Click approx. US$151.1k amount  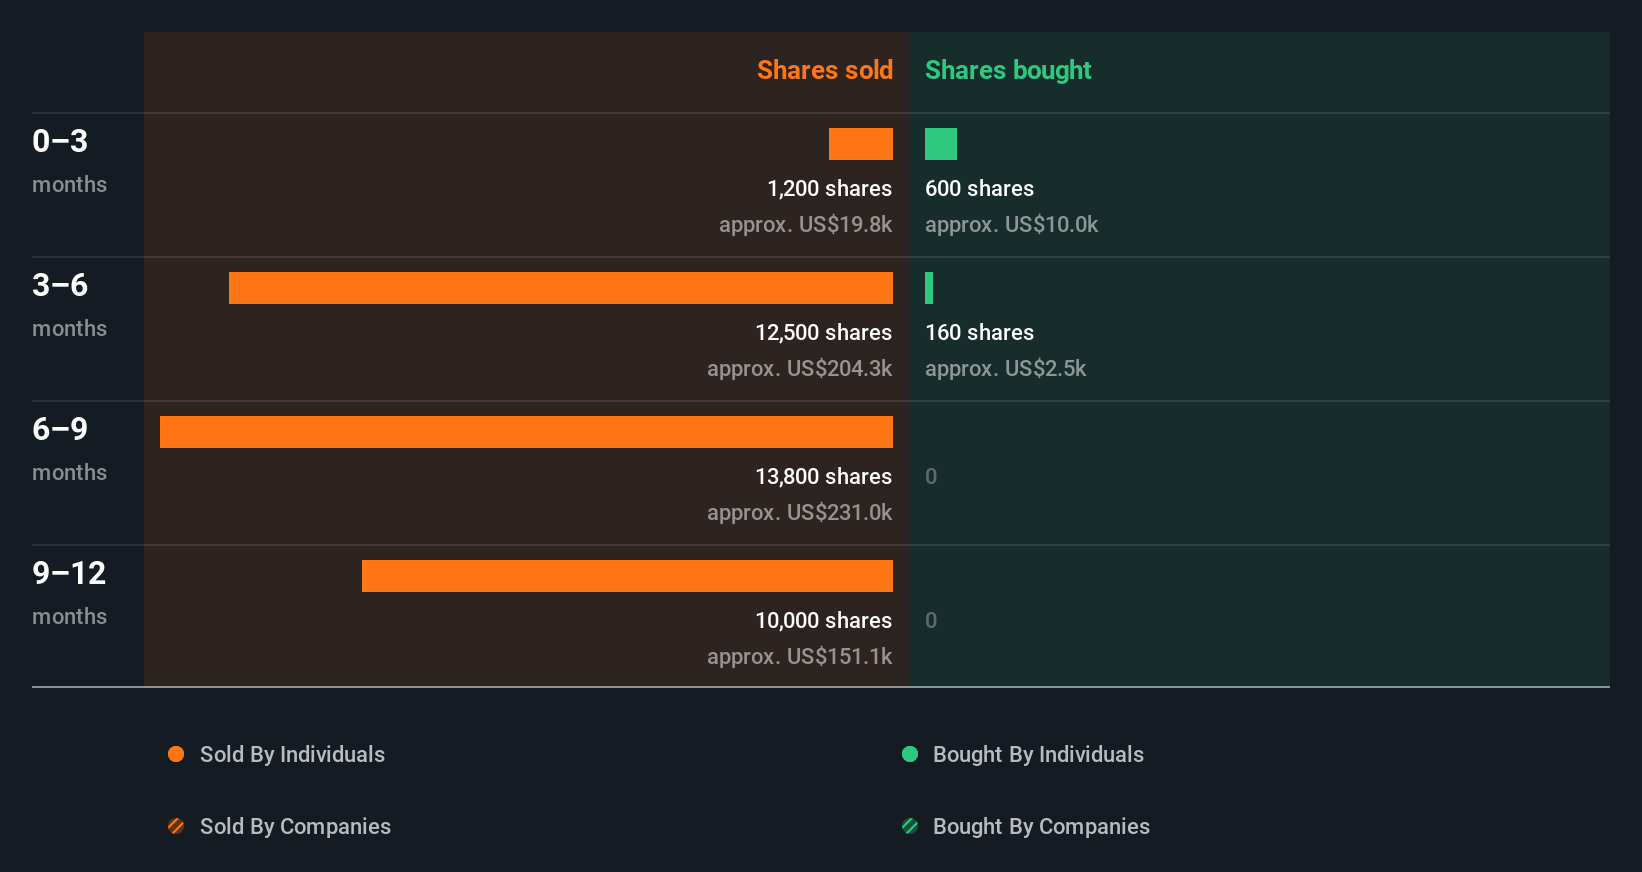800,656
